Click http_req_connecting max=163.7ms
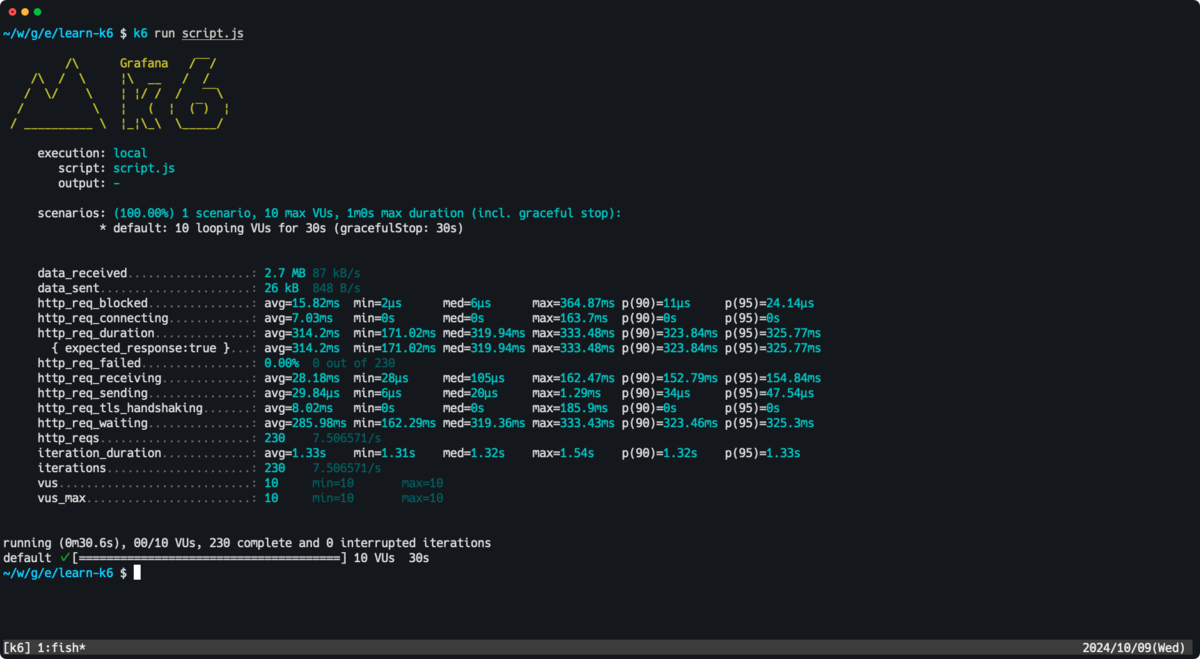The width and height of the screenshot is (1200, 659). click(x=570, y=318)
